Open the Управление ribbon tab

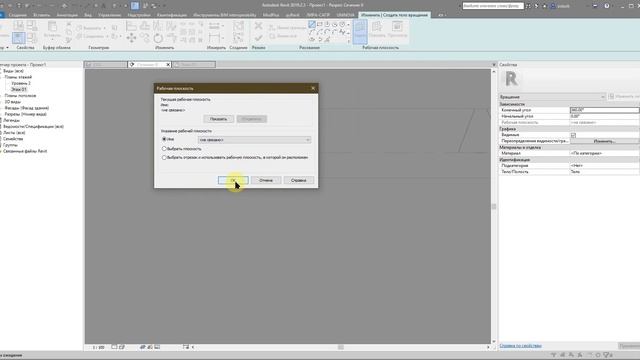tap(109, 15)
